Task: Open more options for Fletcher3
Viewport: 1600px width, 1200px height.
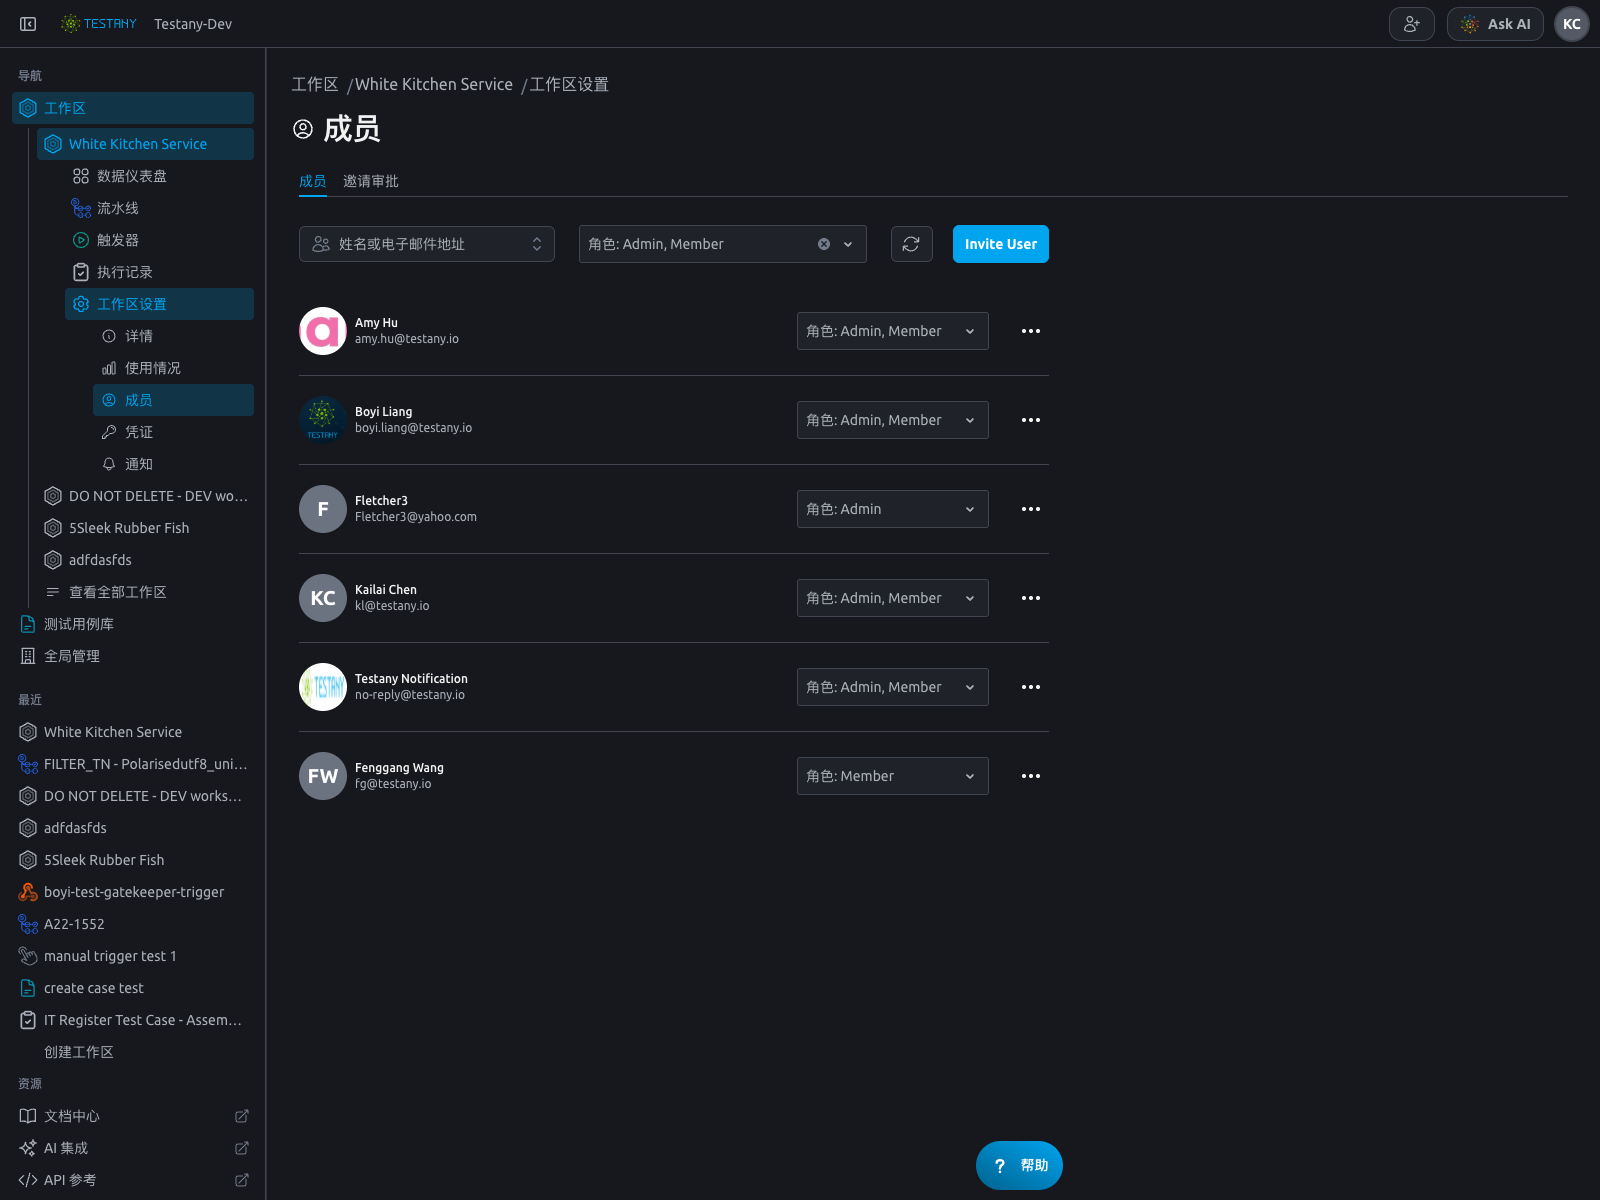Action: (1031, 509)
